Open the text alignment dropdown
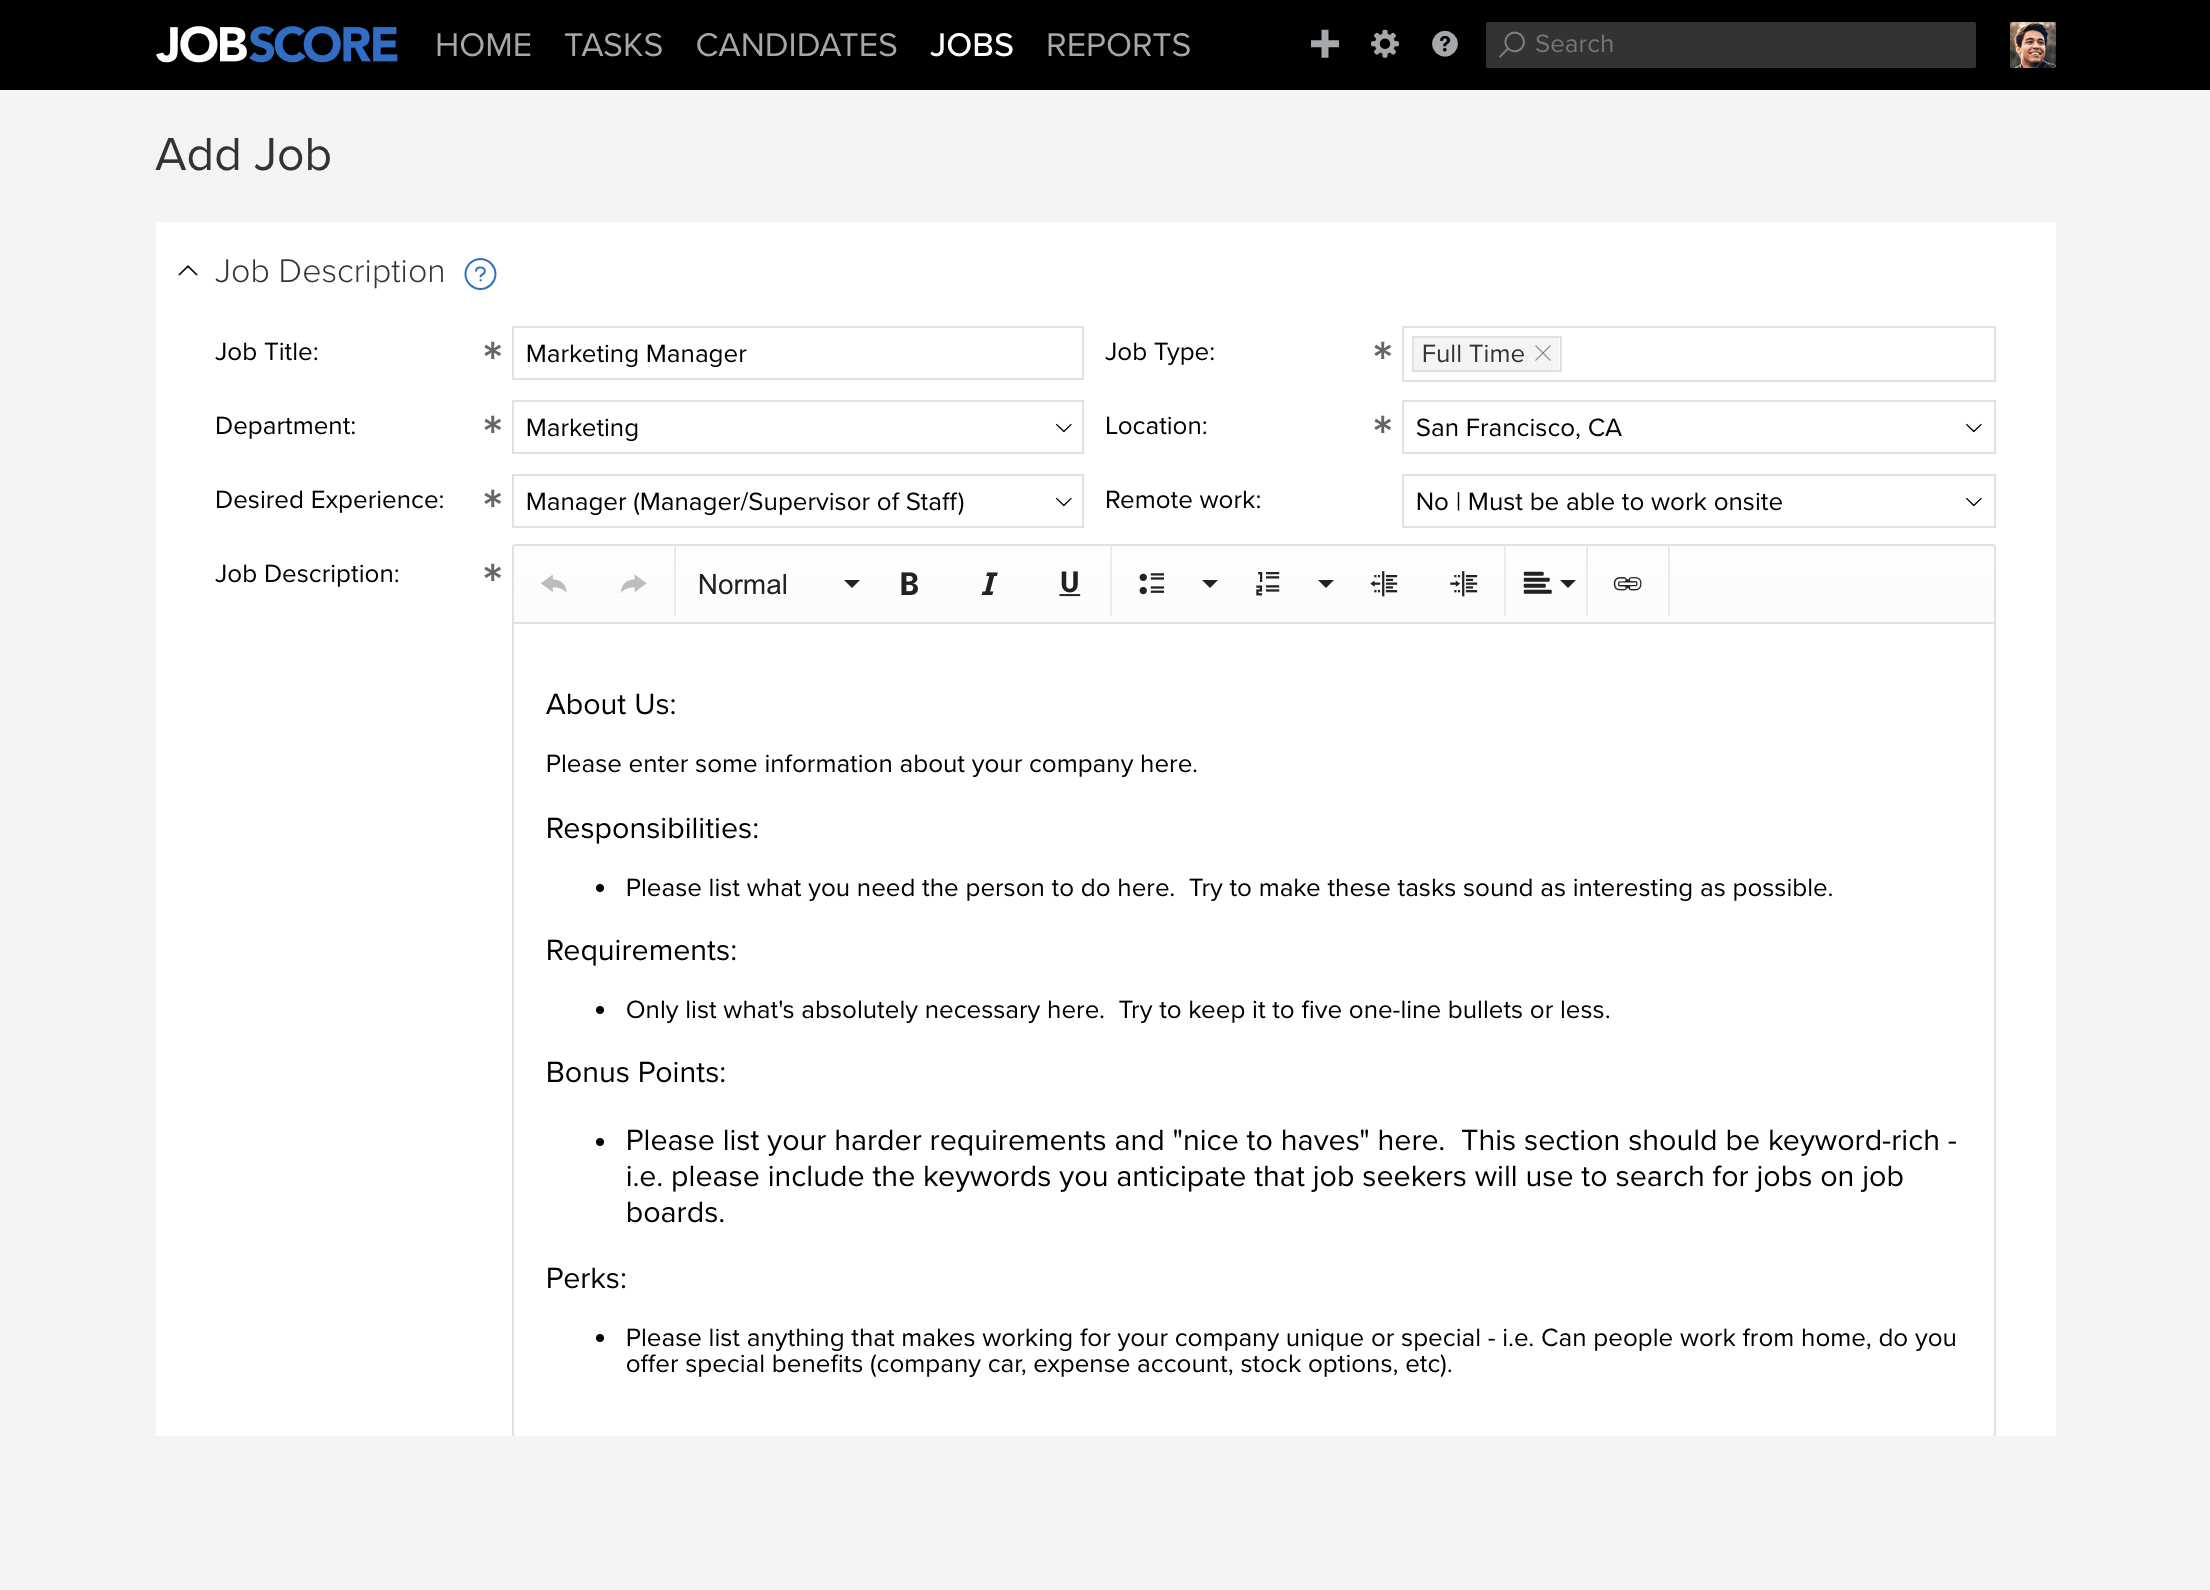The image size is (2210, 1590). [x=1548, y=584]
